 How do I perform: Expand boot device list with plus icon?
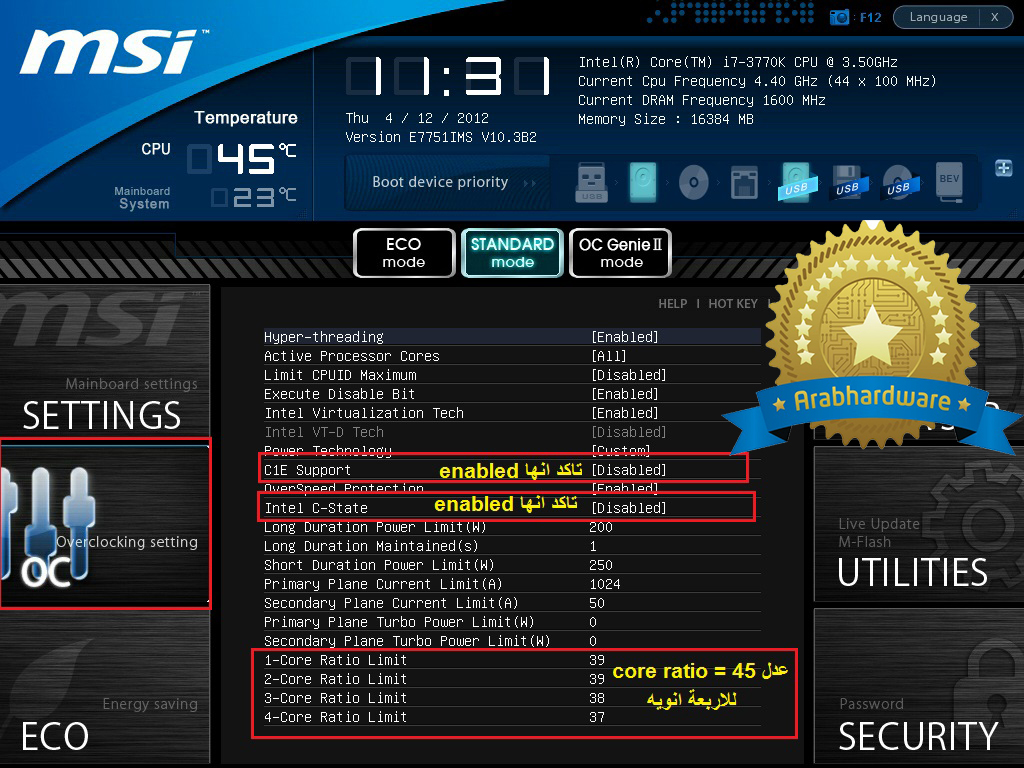1004,168
